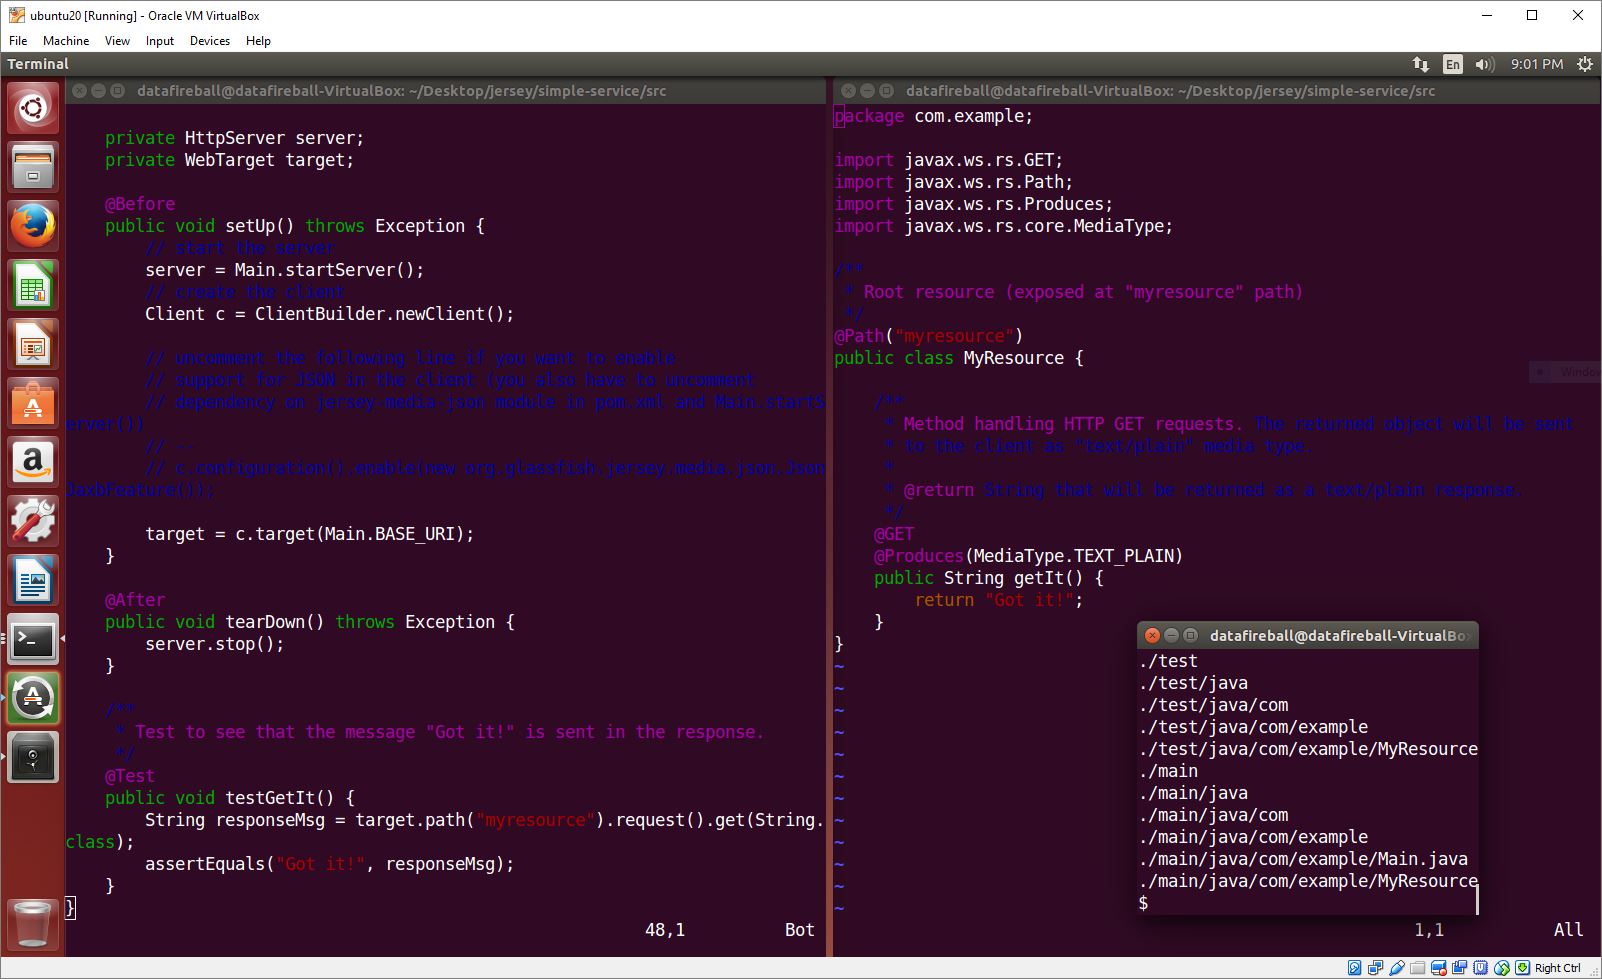Launch LibreOffice Calc from the dock

[x=33, y=284]
